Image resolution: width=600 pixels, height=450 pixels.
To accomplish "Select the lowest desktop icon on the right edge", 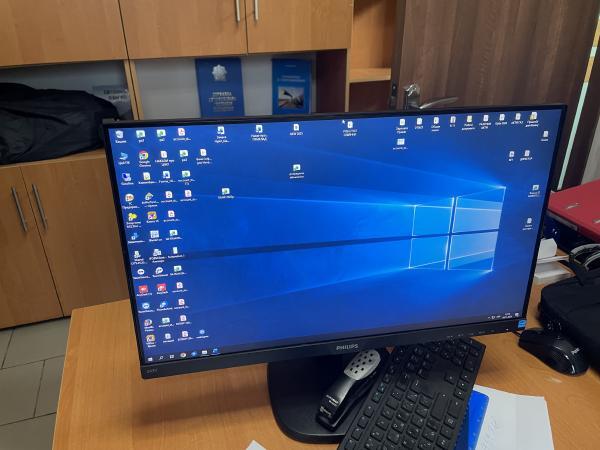I will (528, 222).
